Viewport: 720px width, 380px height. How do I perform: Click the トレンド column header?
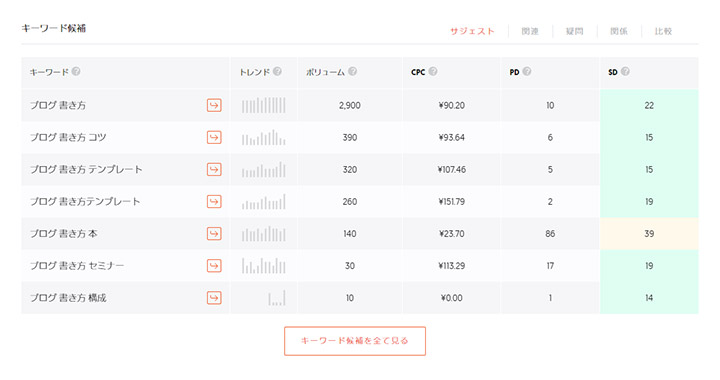tap(255, 72)
